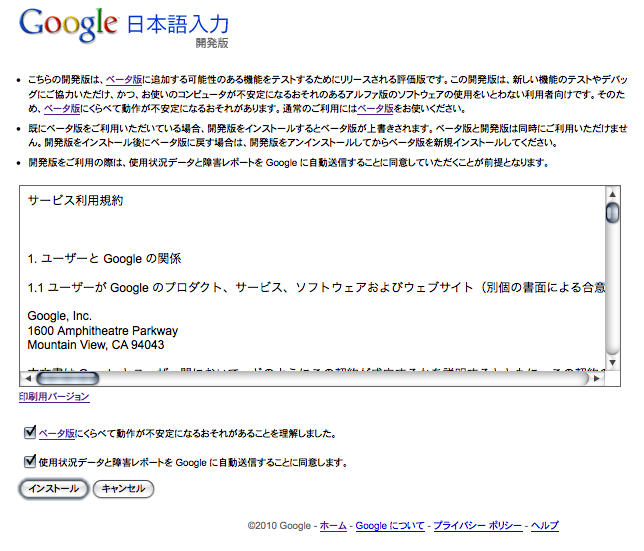Open the Google について footer link
Viewport: 644px width, 551px height.
click(390, 526)
